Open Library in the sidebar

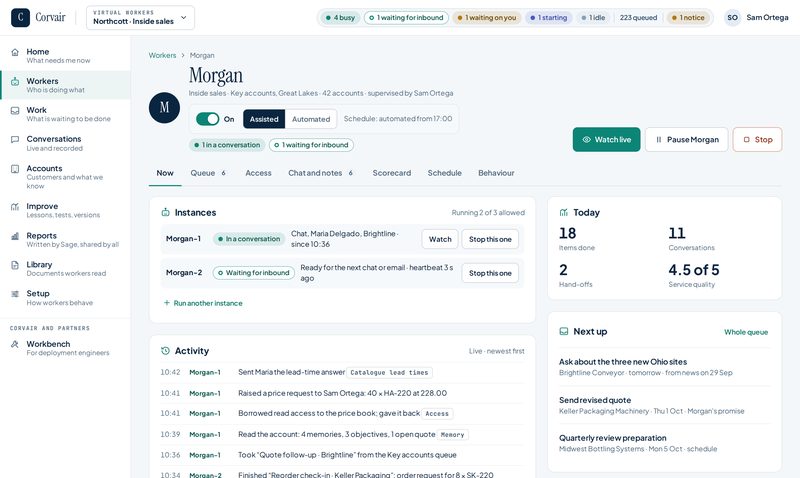coord(65,269)
